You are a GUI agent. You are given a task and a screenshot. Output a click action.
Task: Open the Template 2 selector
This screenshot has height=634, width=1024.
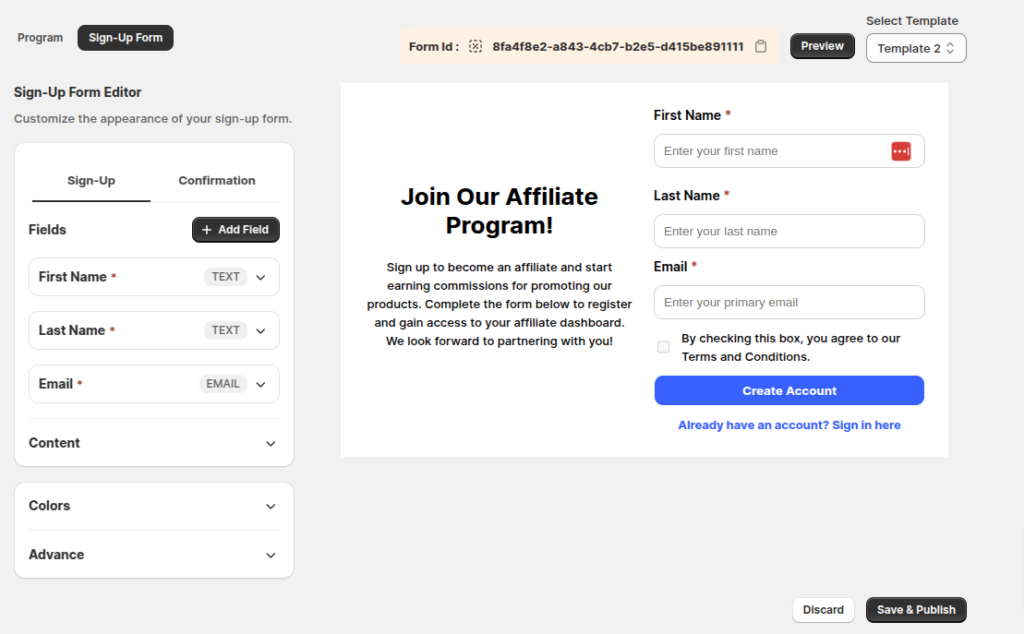(915, 47)
